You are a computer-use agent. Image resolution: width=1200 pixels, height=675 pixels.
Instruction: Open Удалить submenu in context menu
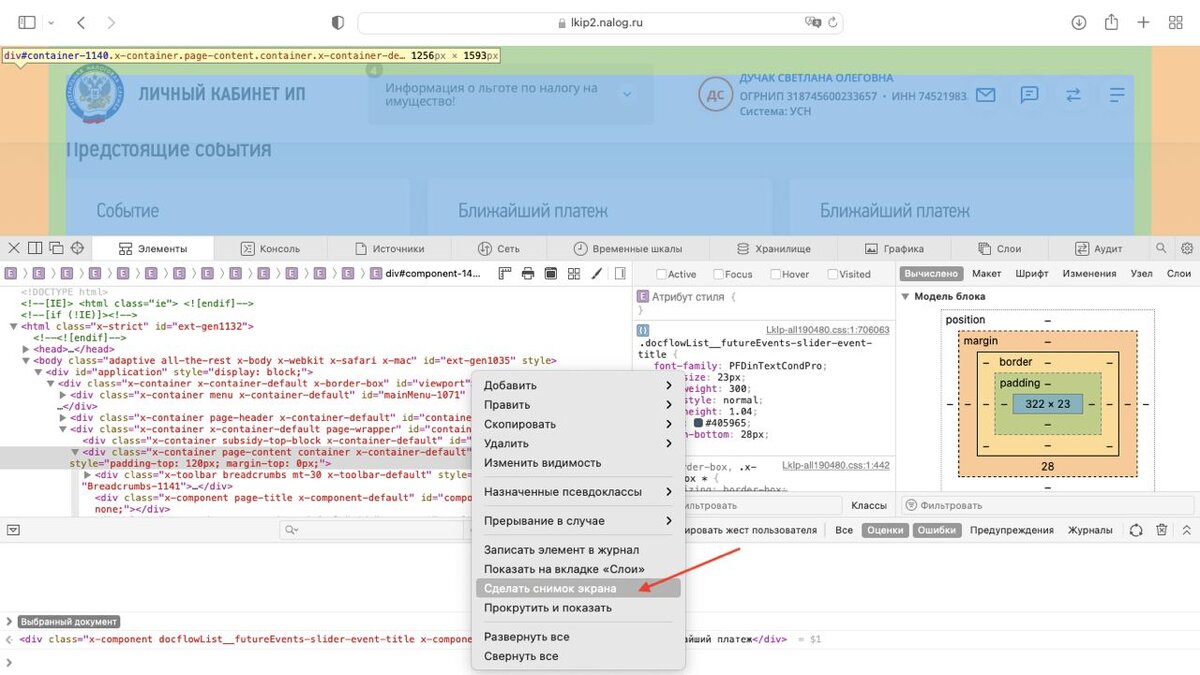(x=578, y=443)
